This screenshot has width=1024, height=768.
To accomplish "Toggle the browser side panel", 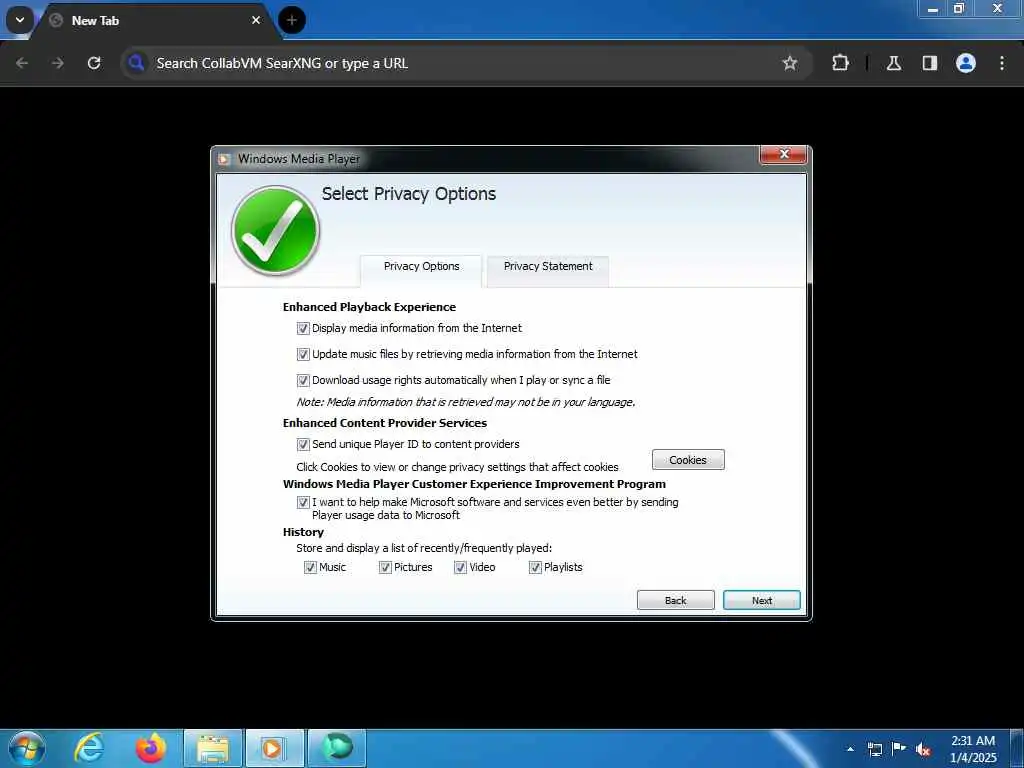I will (x=930, y=63).
